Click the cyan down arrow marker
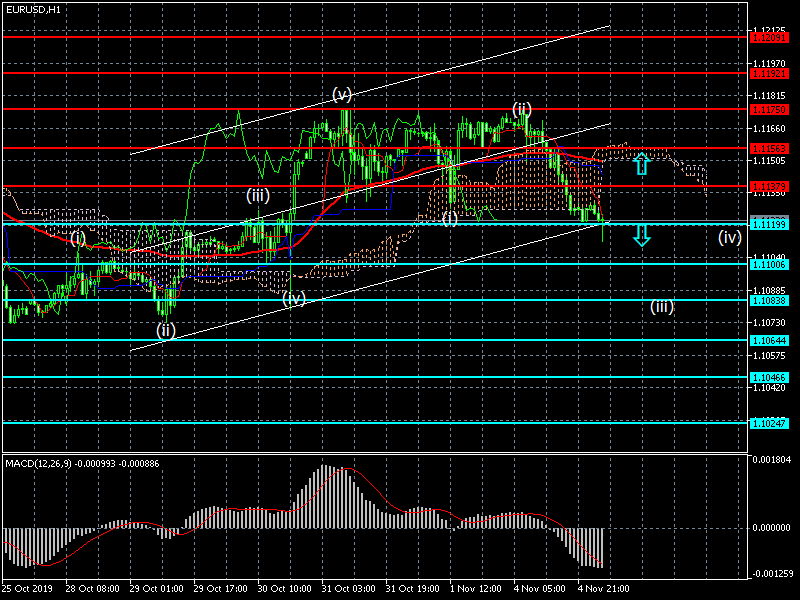Screen dimensions: 800x600 (x=642, y=236)
